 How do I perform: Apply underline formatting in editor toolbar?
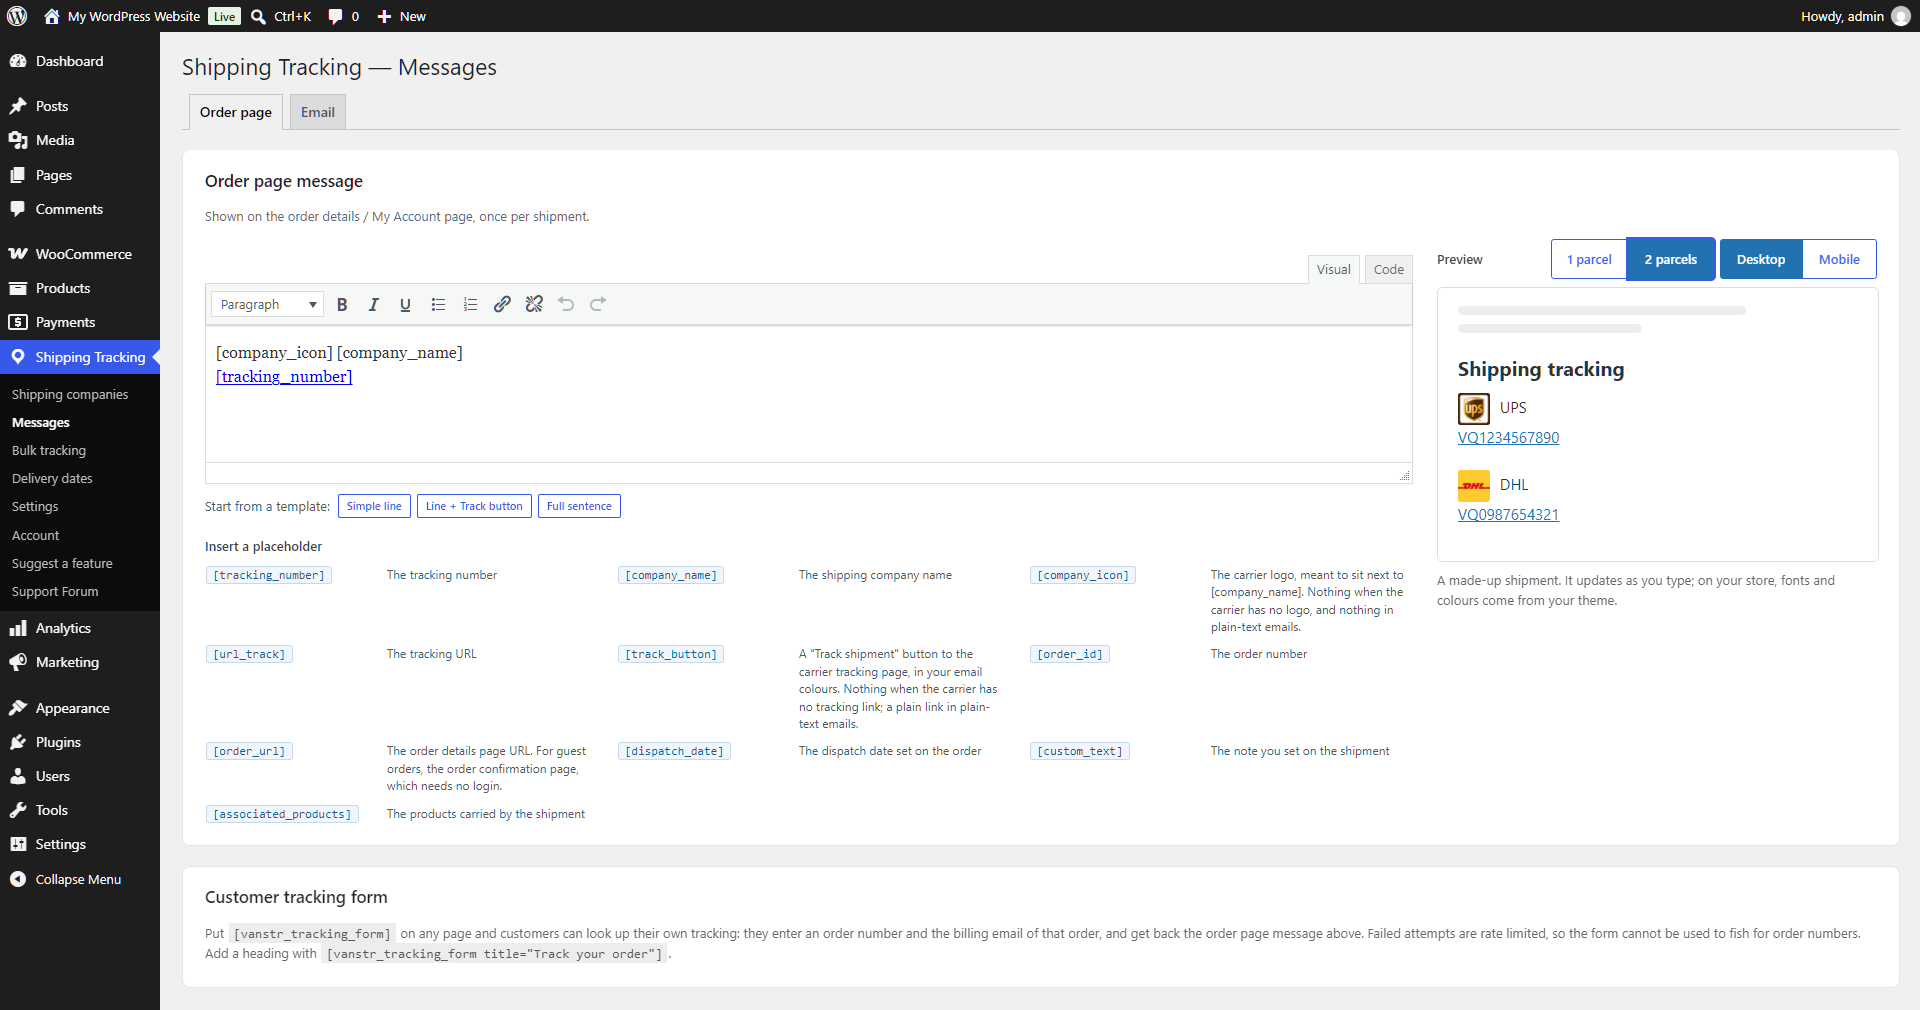click(405, 304)
